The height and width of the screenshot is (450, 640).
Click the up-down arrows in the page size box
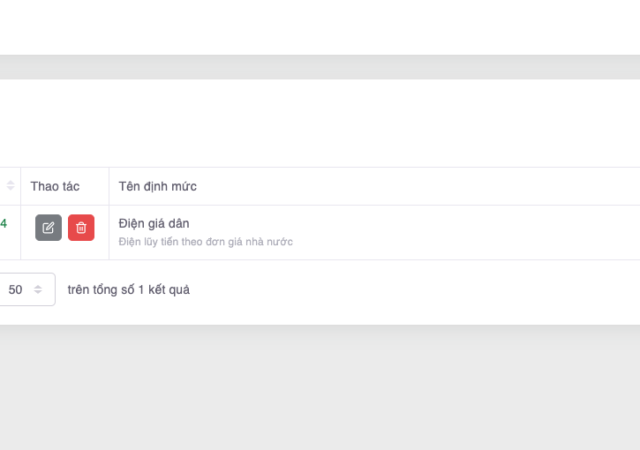[38, 290]
